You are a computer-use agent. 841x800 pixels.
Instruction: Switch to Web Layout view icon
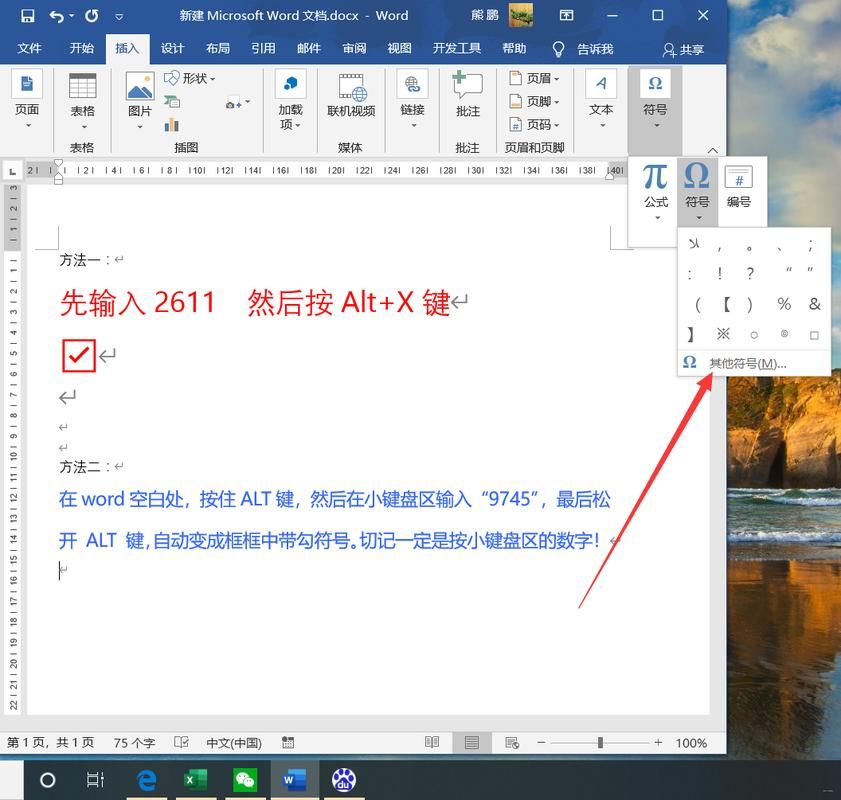(512, 742)
